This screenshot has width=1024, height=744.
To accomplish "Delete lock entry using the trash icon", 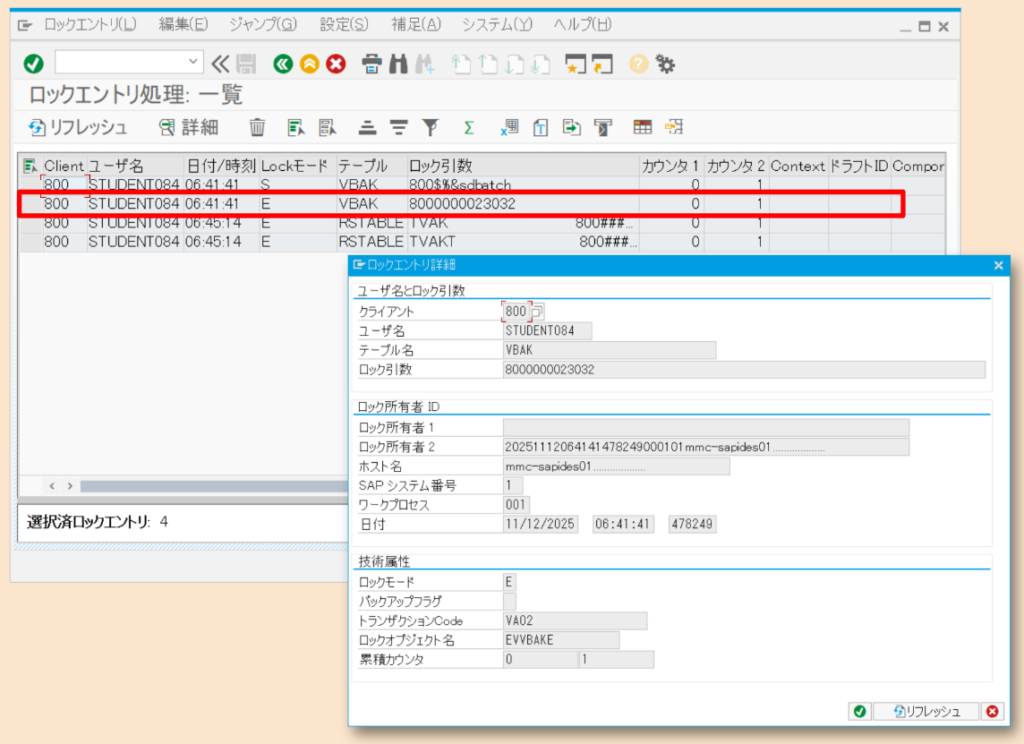I will (256, 127).
